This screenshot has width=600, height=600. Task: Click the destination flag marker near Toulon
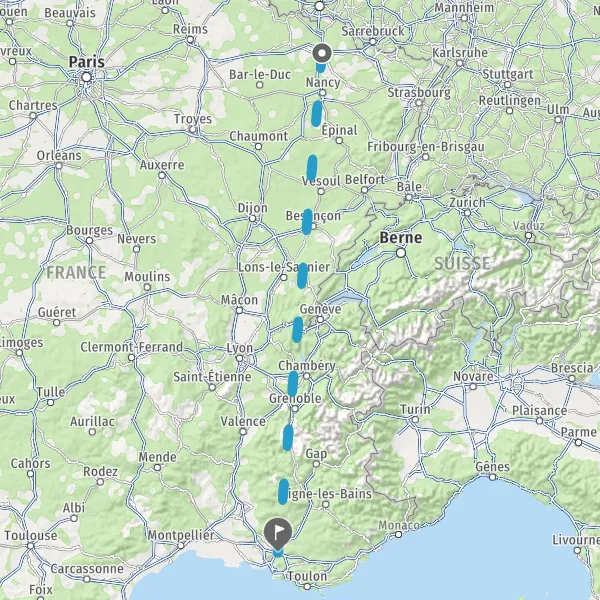278,534
